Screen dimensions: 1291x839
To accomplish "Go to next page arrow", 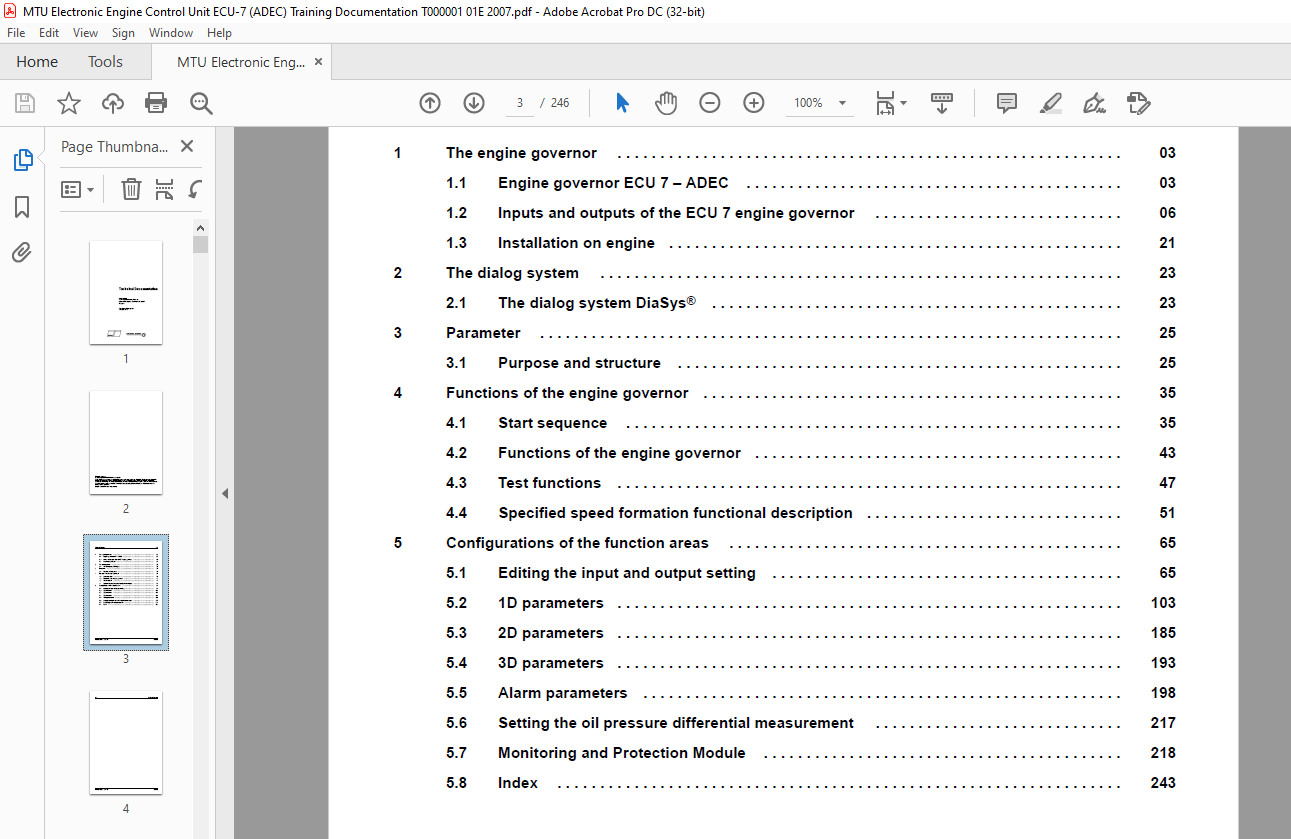I will (474, 103).
